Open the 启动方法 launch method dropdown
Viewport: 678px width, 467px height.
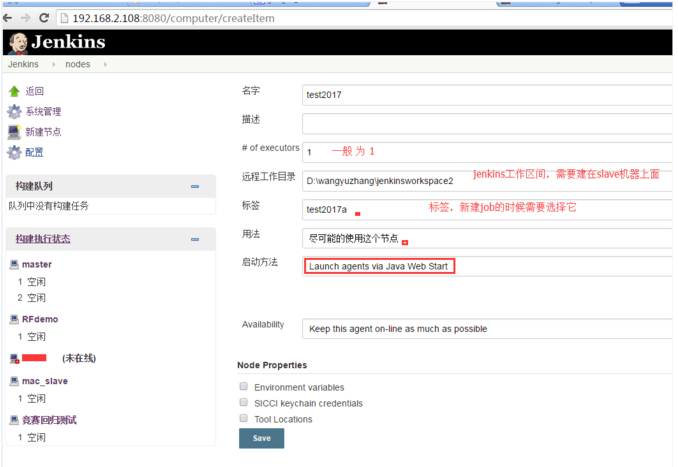tap(487, 266)
